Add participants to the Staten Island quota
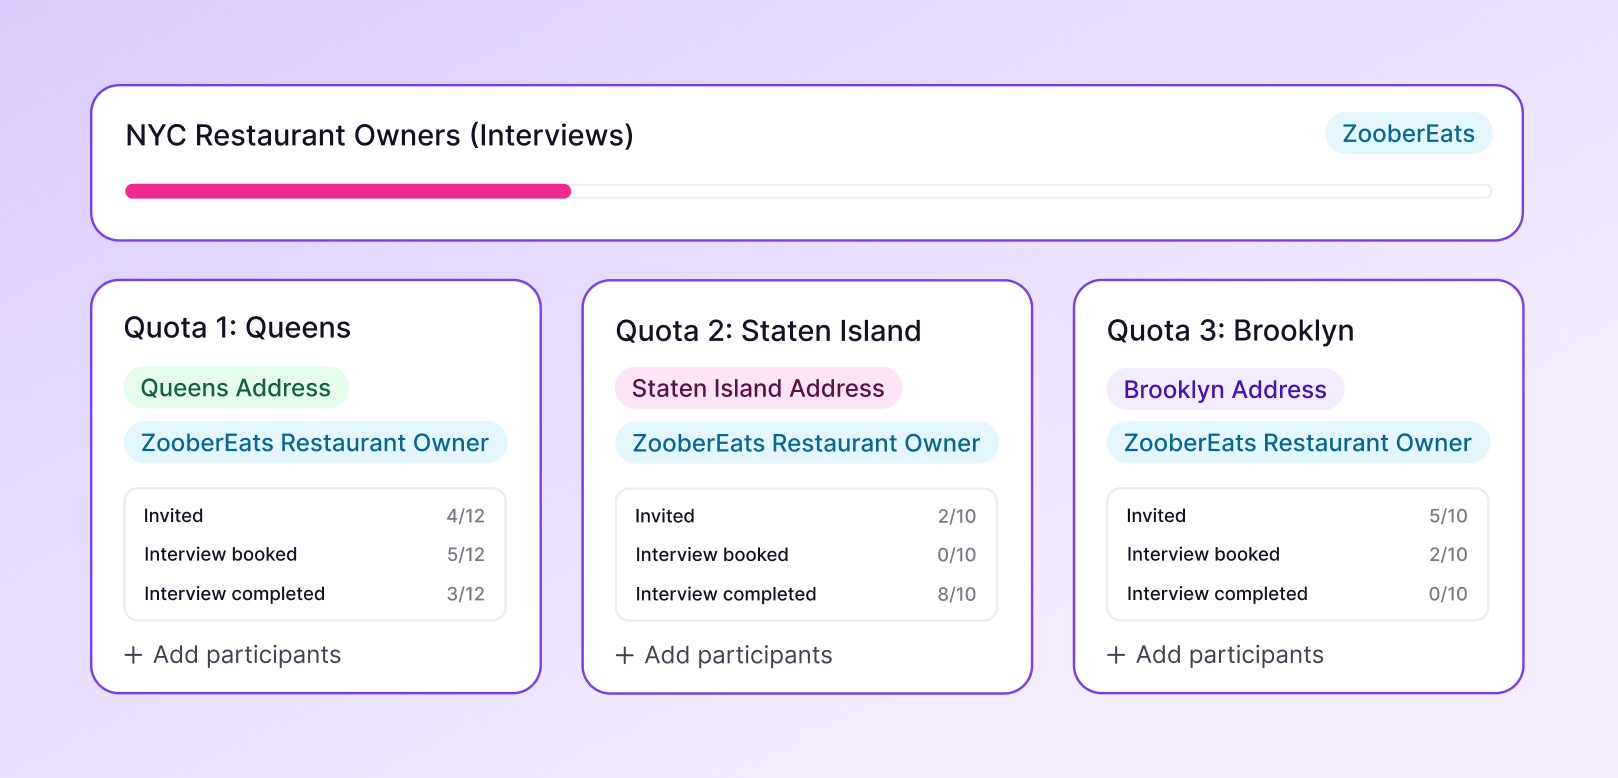Image resolution: width=1618 pixels, height=778 pixels. pyautogui.click(x=724, y=655)
